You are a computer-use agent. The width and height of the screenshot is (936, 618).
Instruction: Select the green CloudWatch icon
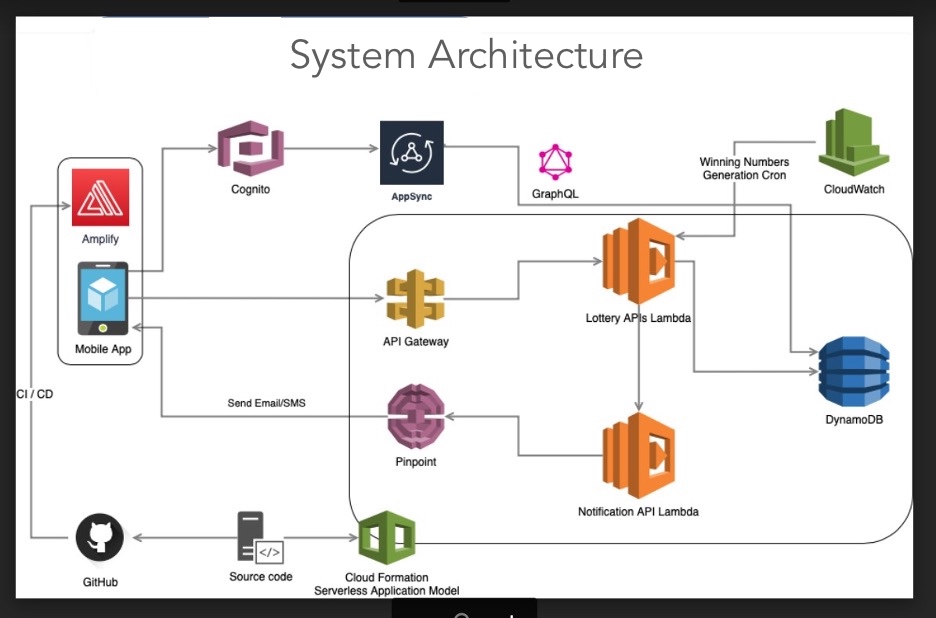click(854, 142)
